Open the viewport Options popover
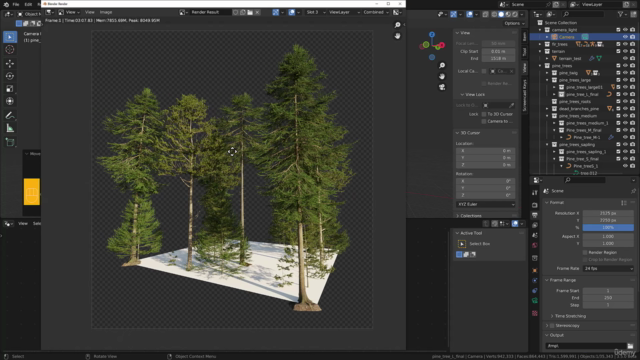 pyautogui.click(x=514, y=23)
